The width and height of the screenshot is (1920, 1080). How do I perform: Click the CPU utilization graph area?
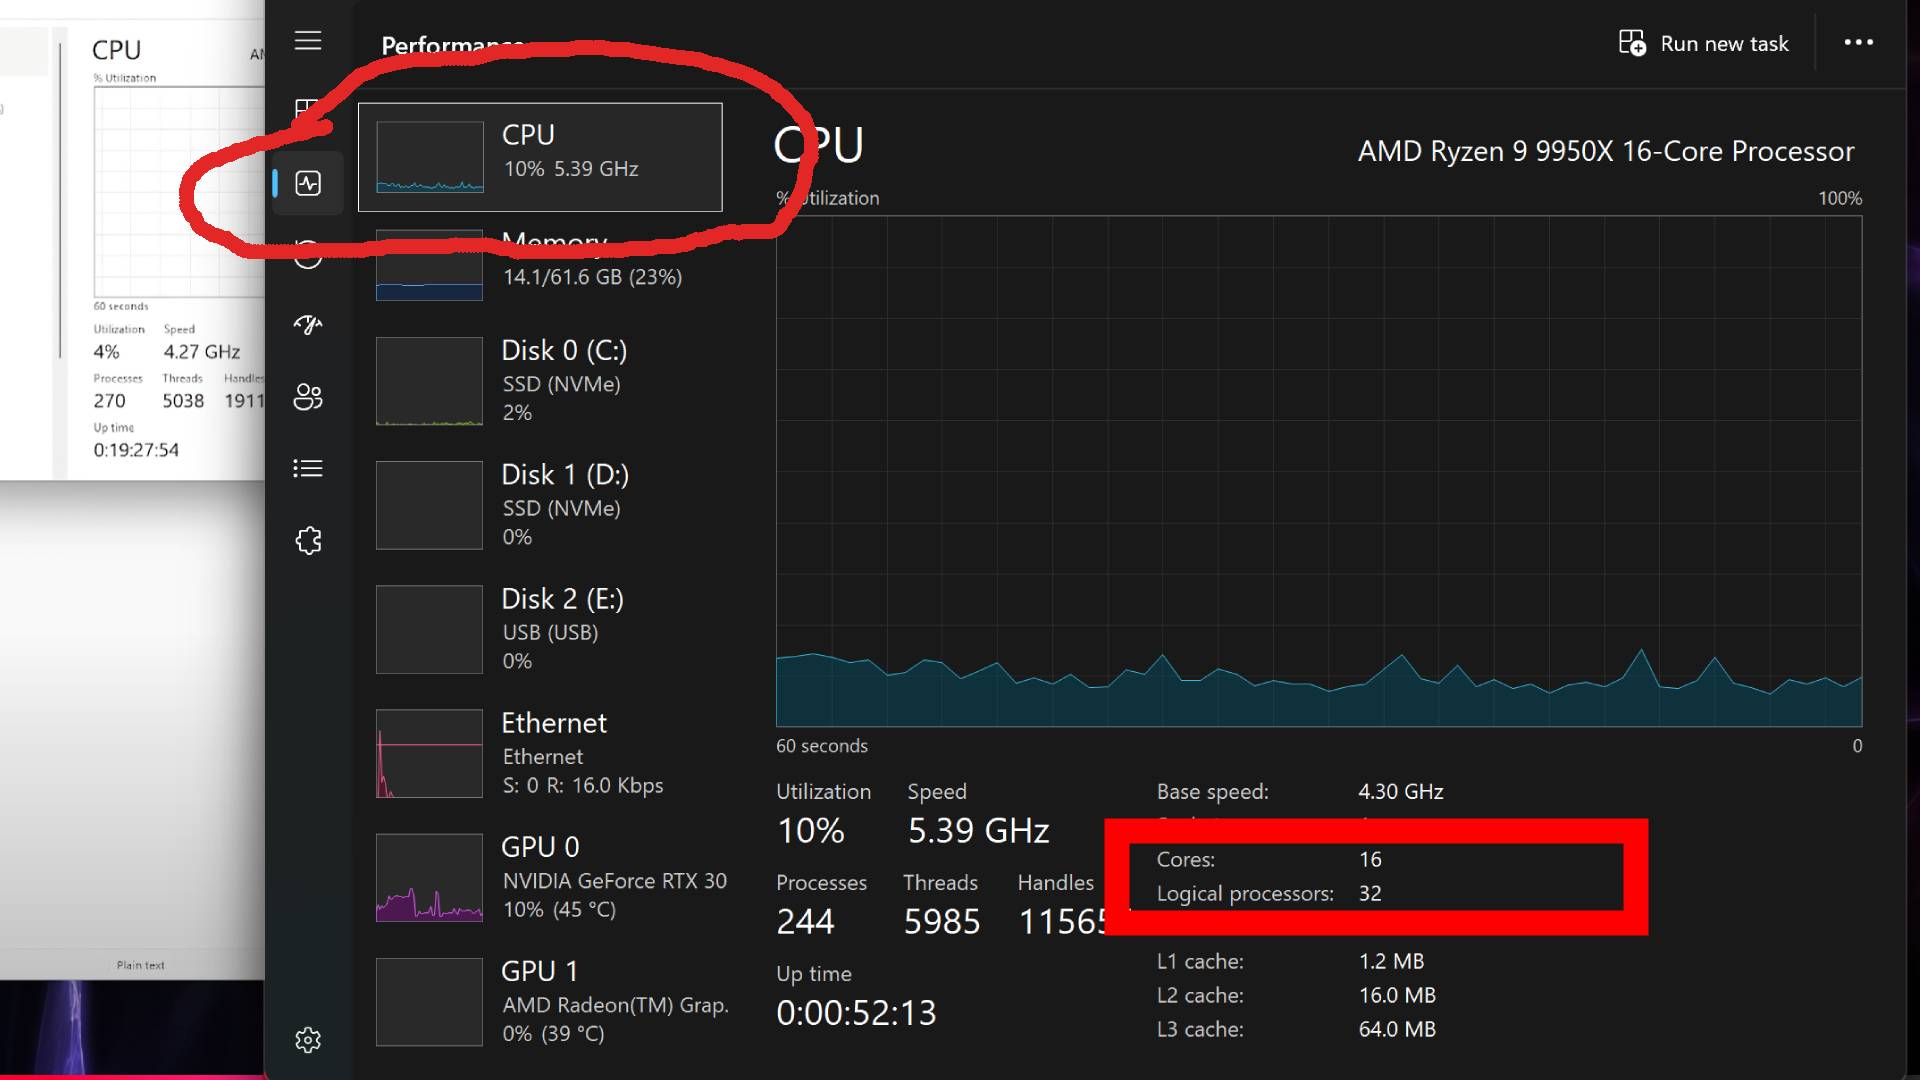[1318, 470]
